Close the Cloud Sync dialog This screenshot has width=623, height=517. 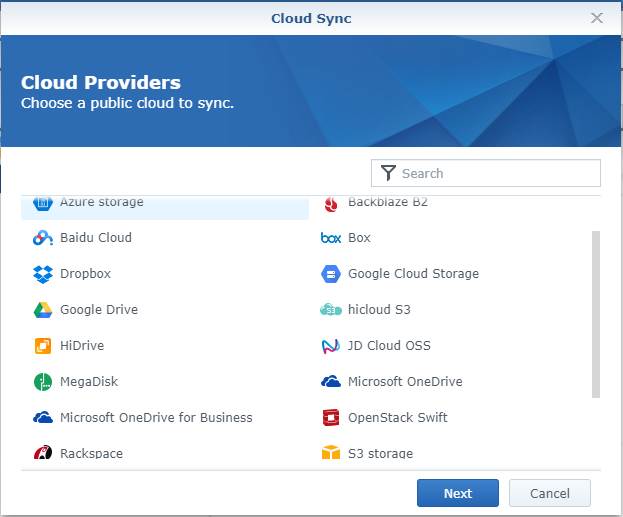click(597, 18)
